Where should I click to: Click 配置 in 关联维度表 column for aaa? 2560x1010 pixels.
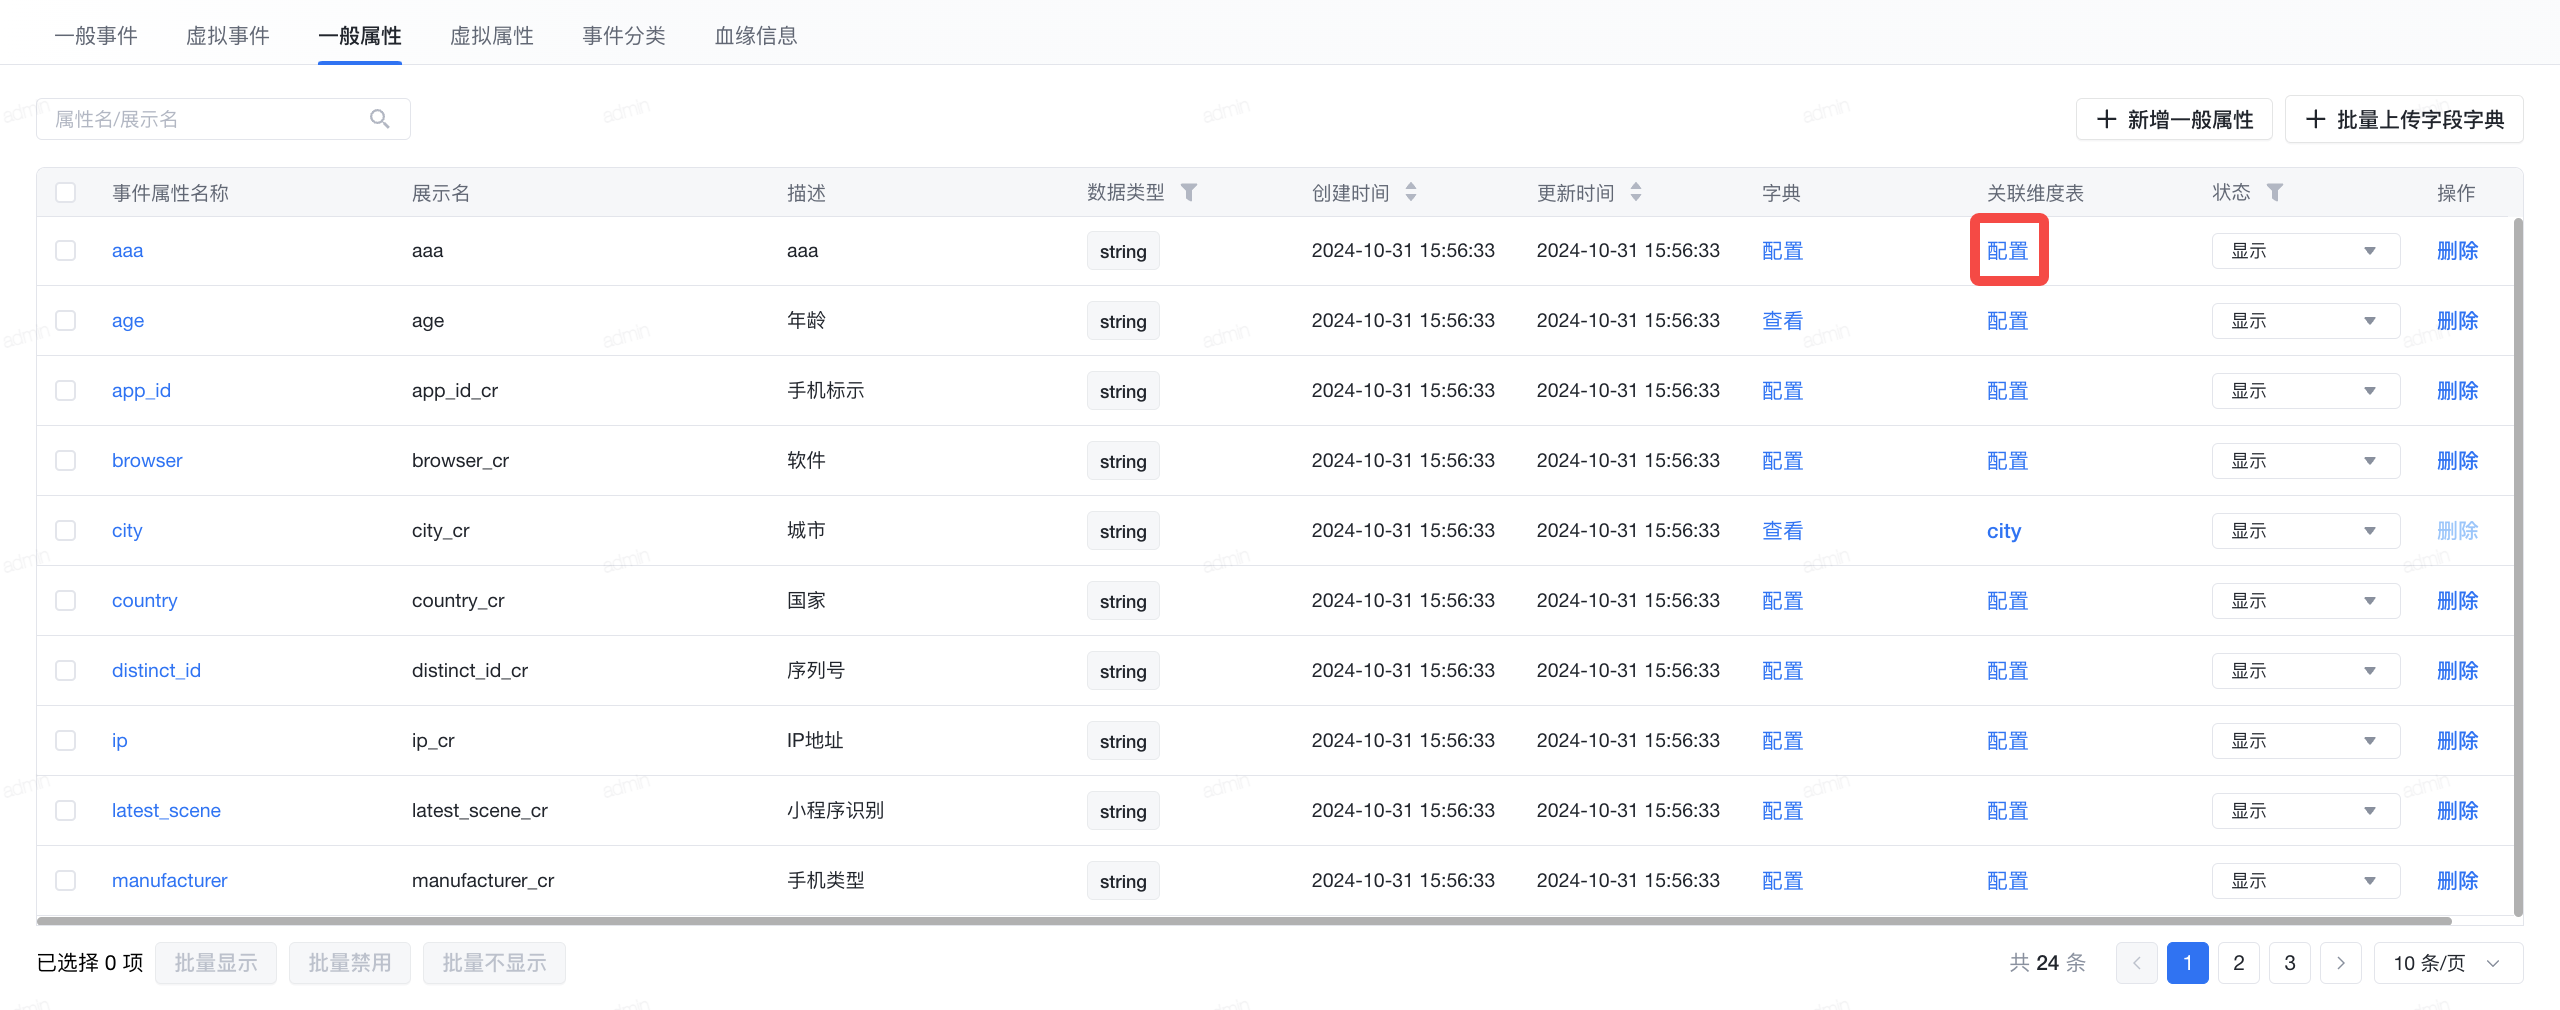point(2008,251)
